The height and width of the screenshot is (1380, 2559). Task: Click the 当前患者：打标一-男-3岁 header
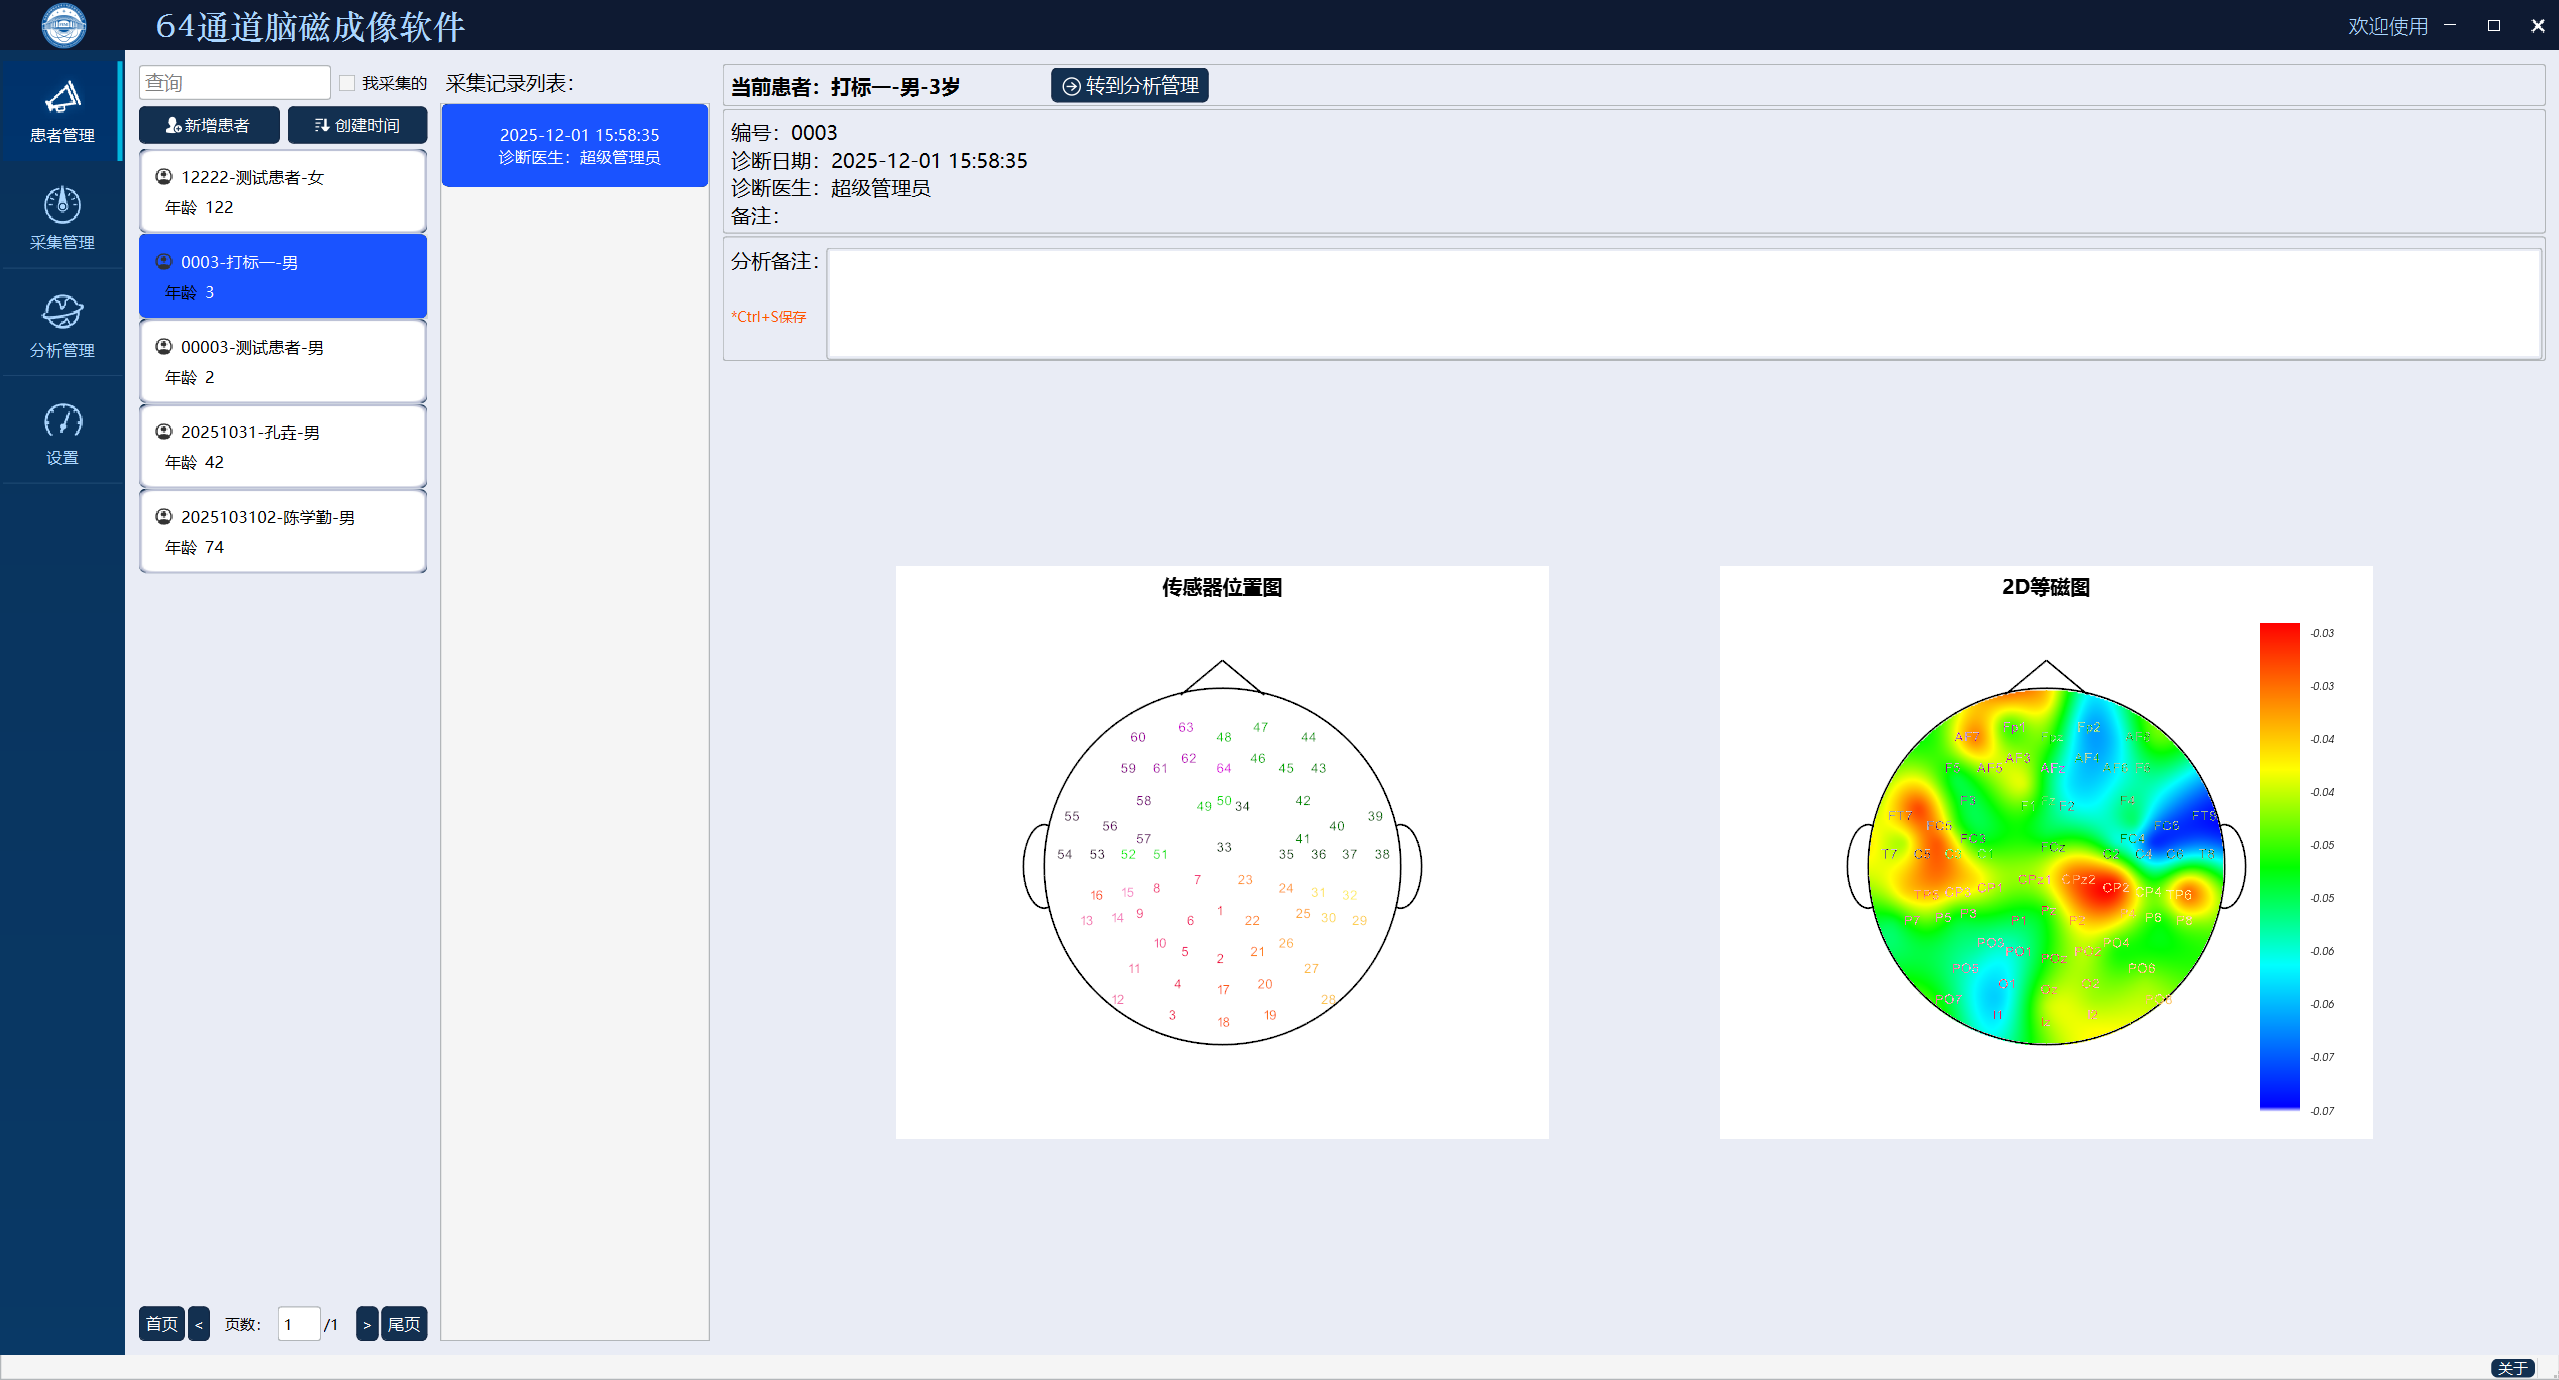click(845, 87)
